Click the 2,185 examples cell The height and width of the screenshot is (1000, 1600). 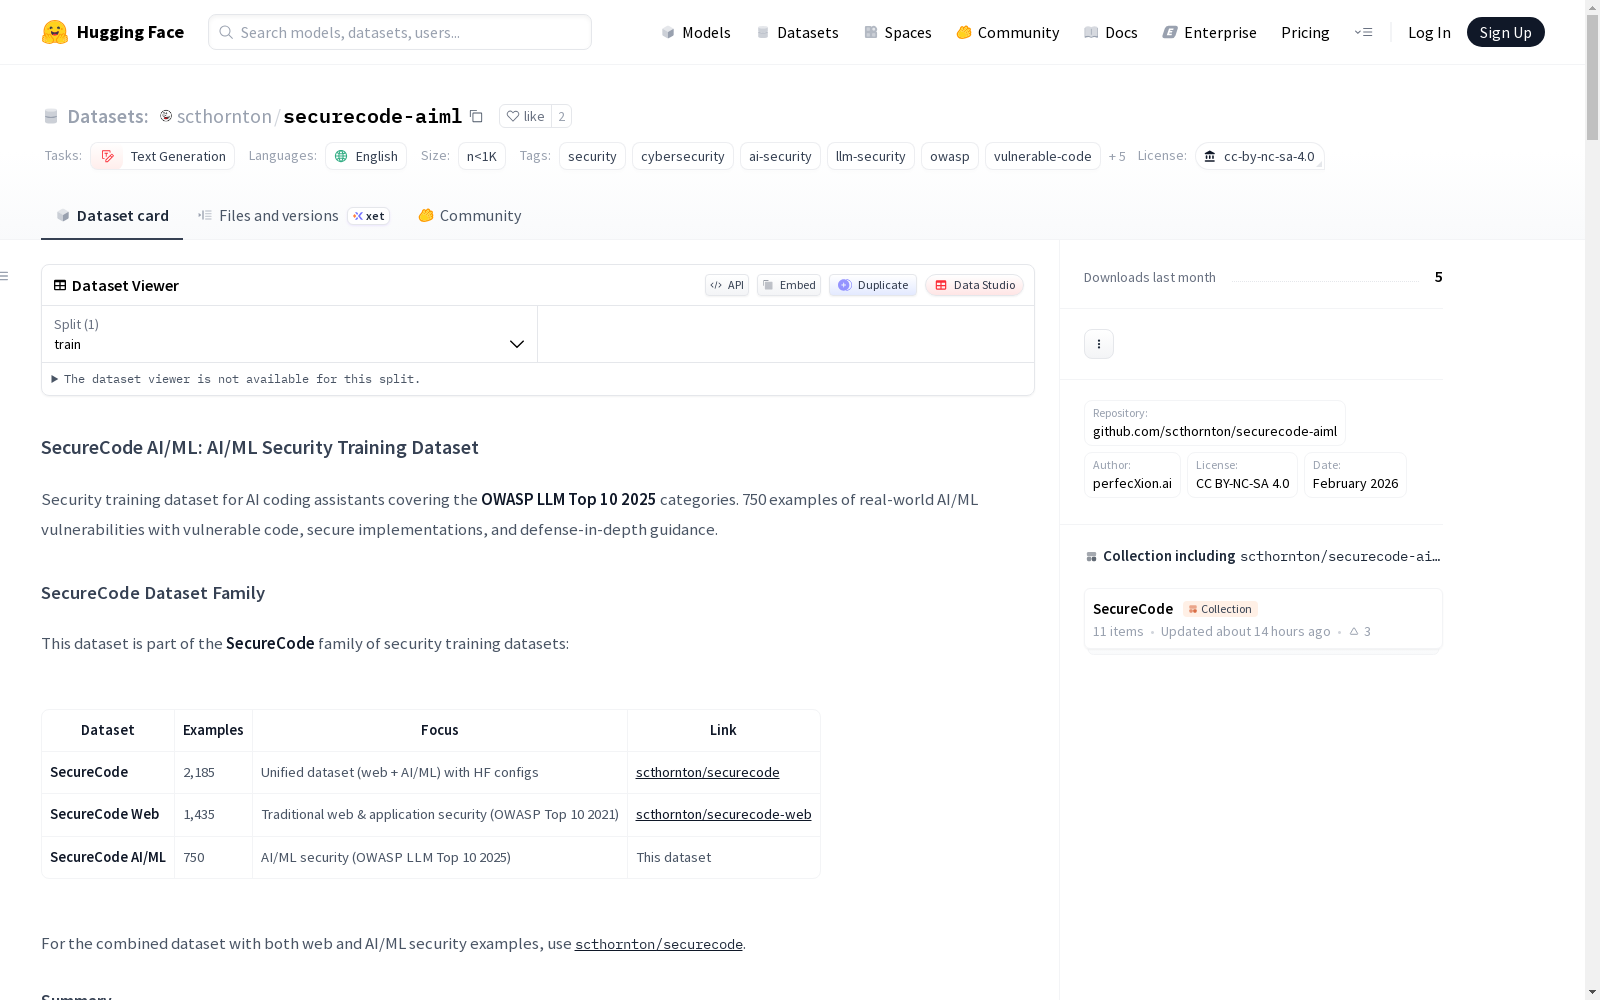213,772
